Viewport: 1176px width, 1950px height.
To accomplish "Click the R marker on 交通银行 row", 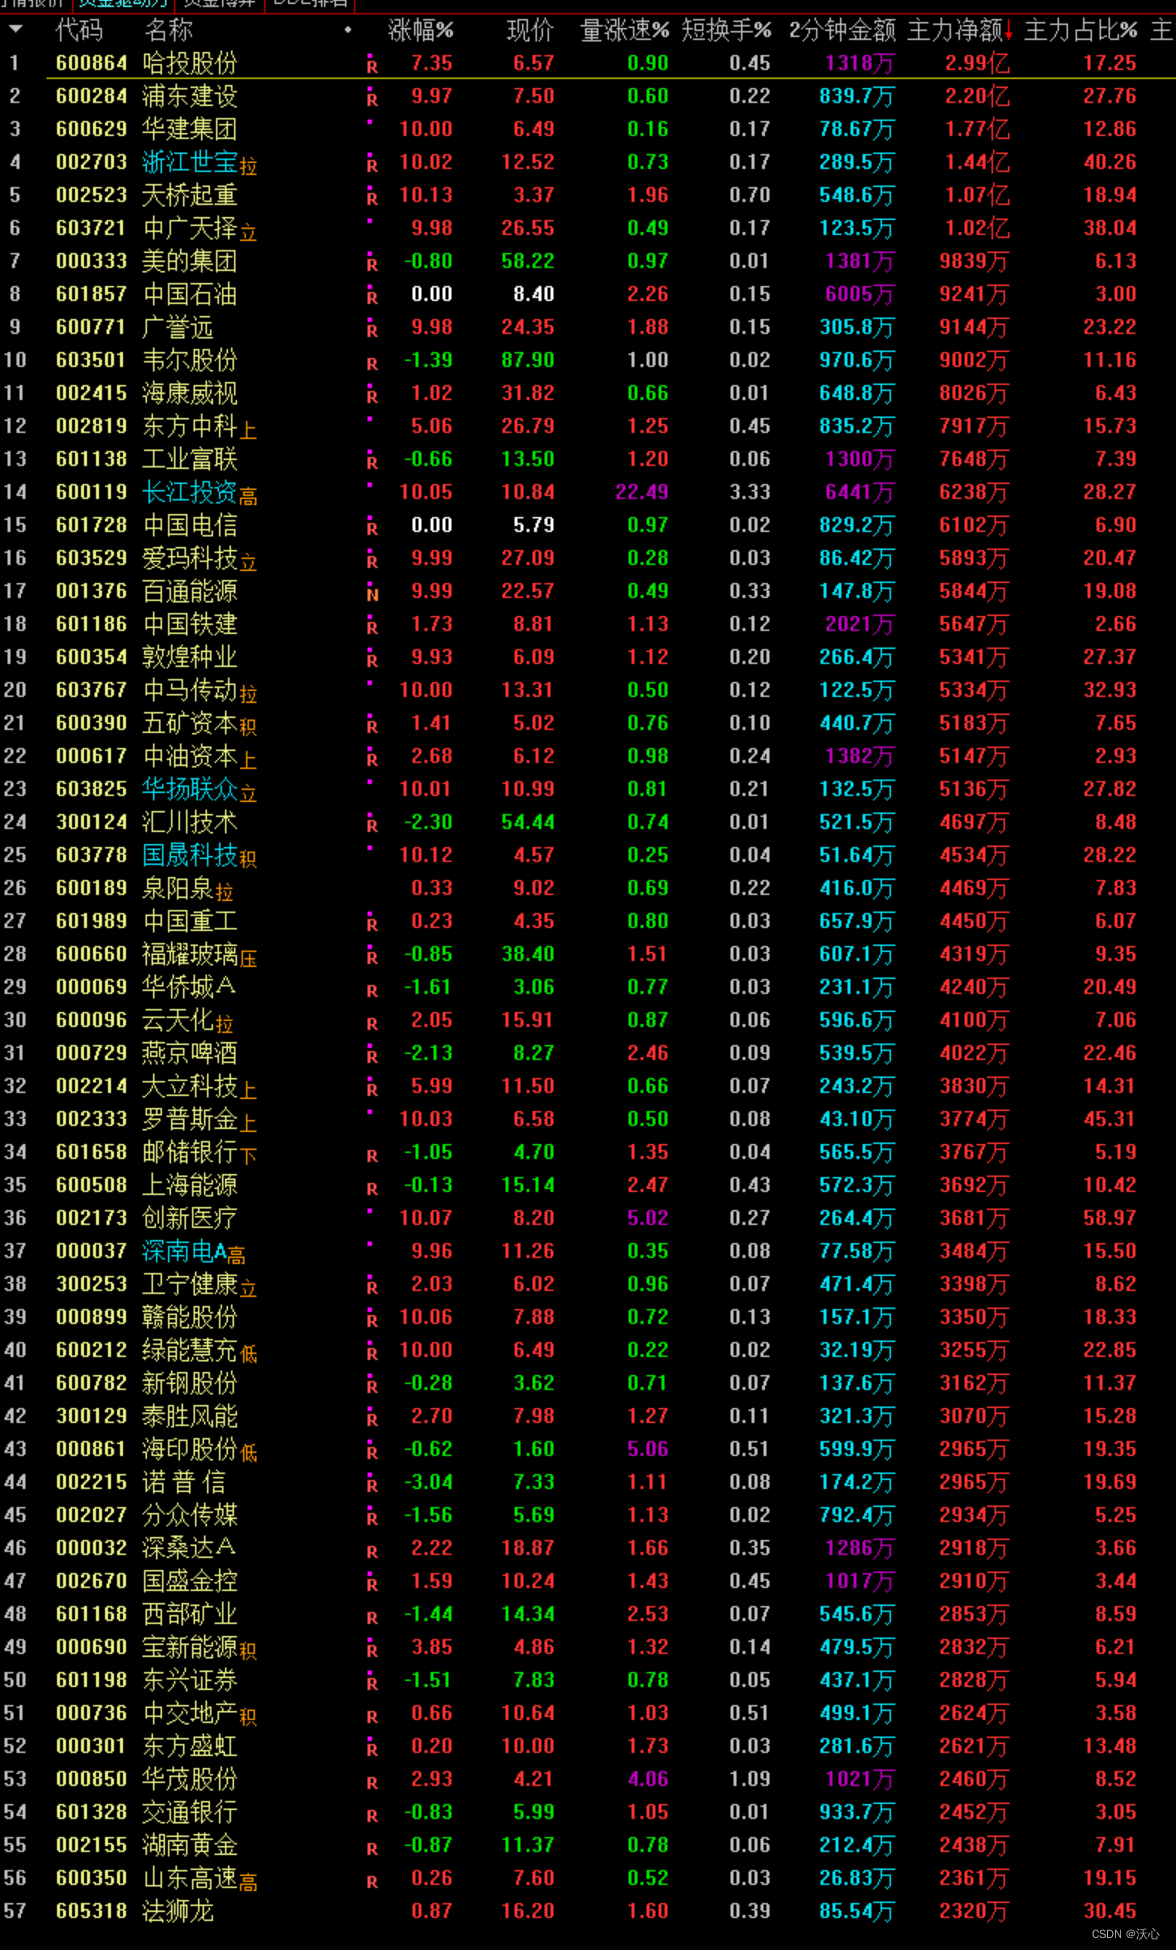I will (x=372, y=1816).
